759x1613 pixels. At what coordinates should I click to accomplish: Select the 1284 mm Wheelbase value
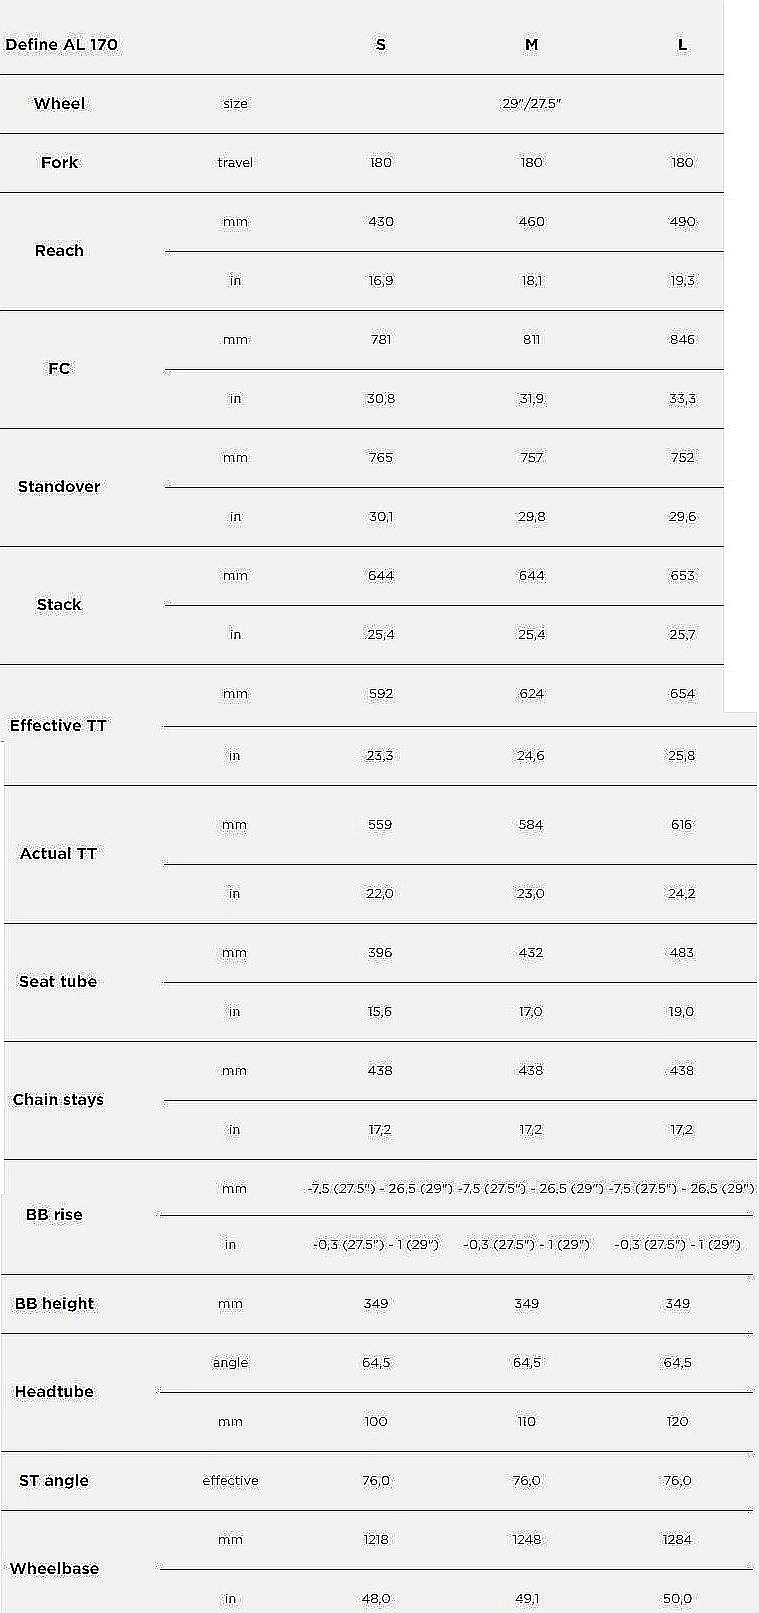[677, 1540]
